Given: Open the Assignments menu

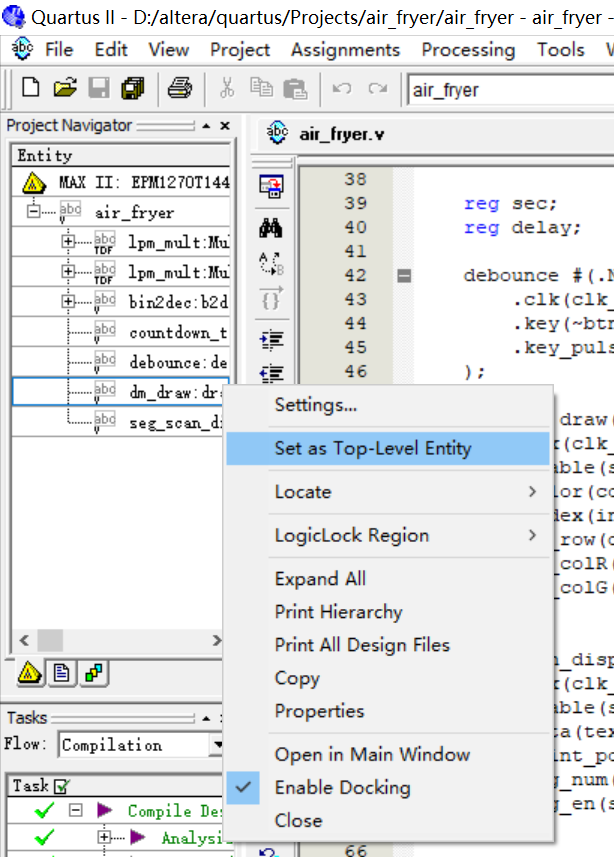Looking at the screenshot, I should point(346,50).
